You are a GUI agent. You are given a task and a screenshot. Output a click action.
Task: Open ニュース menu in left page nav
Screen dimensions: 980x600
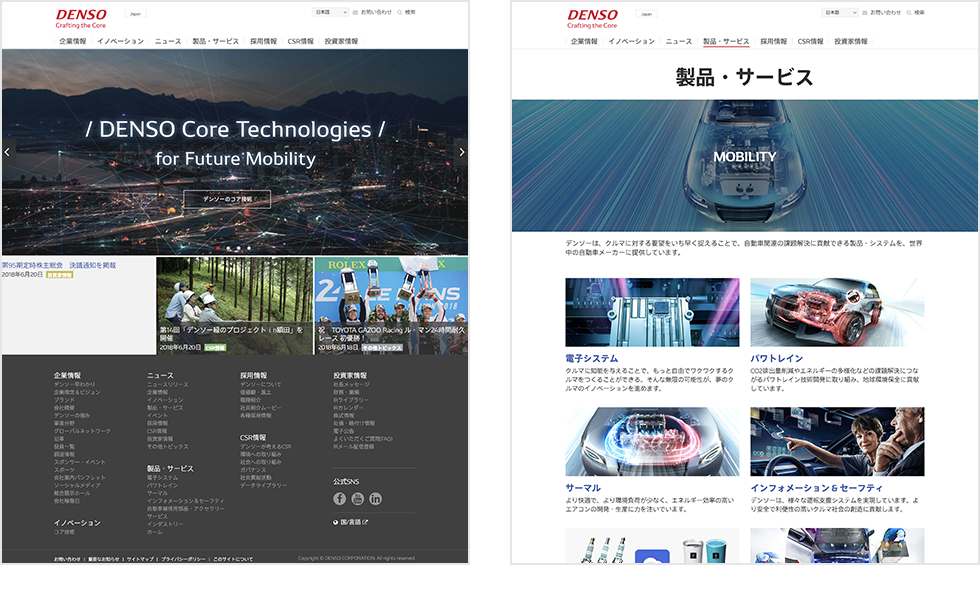[x=168, y=41]
